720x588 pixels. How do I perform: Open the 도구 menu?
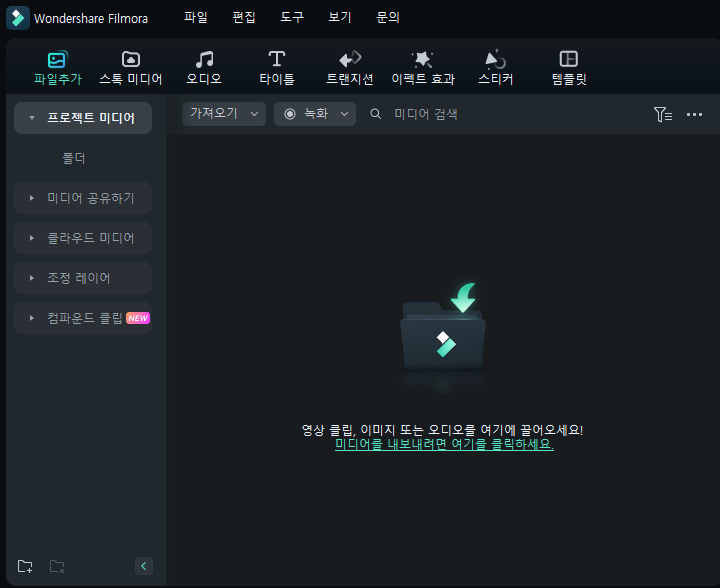[x=292, y=17]
